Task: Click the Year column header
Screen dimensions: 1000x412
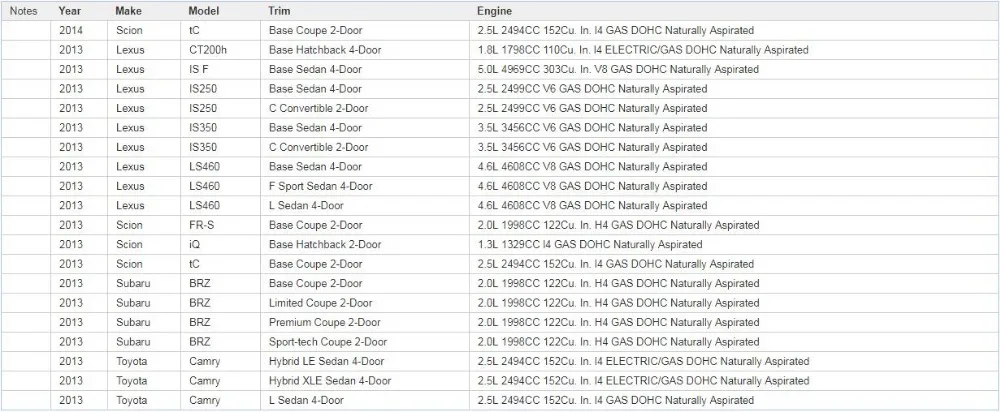Action: point(70,11)
